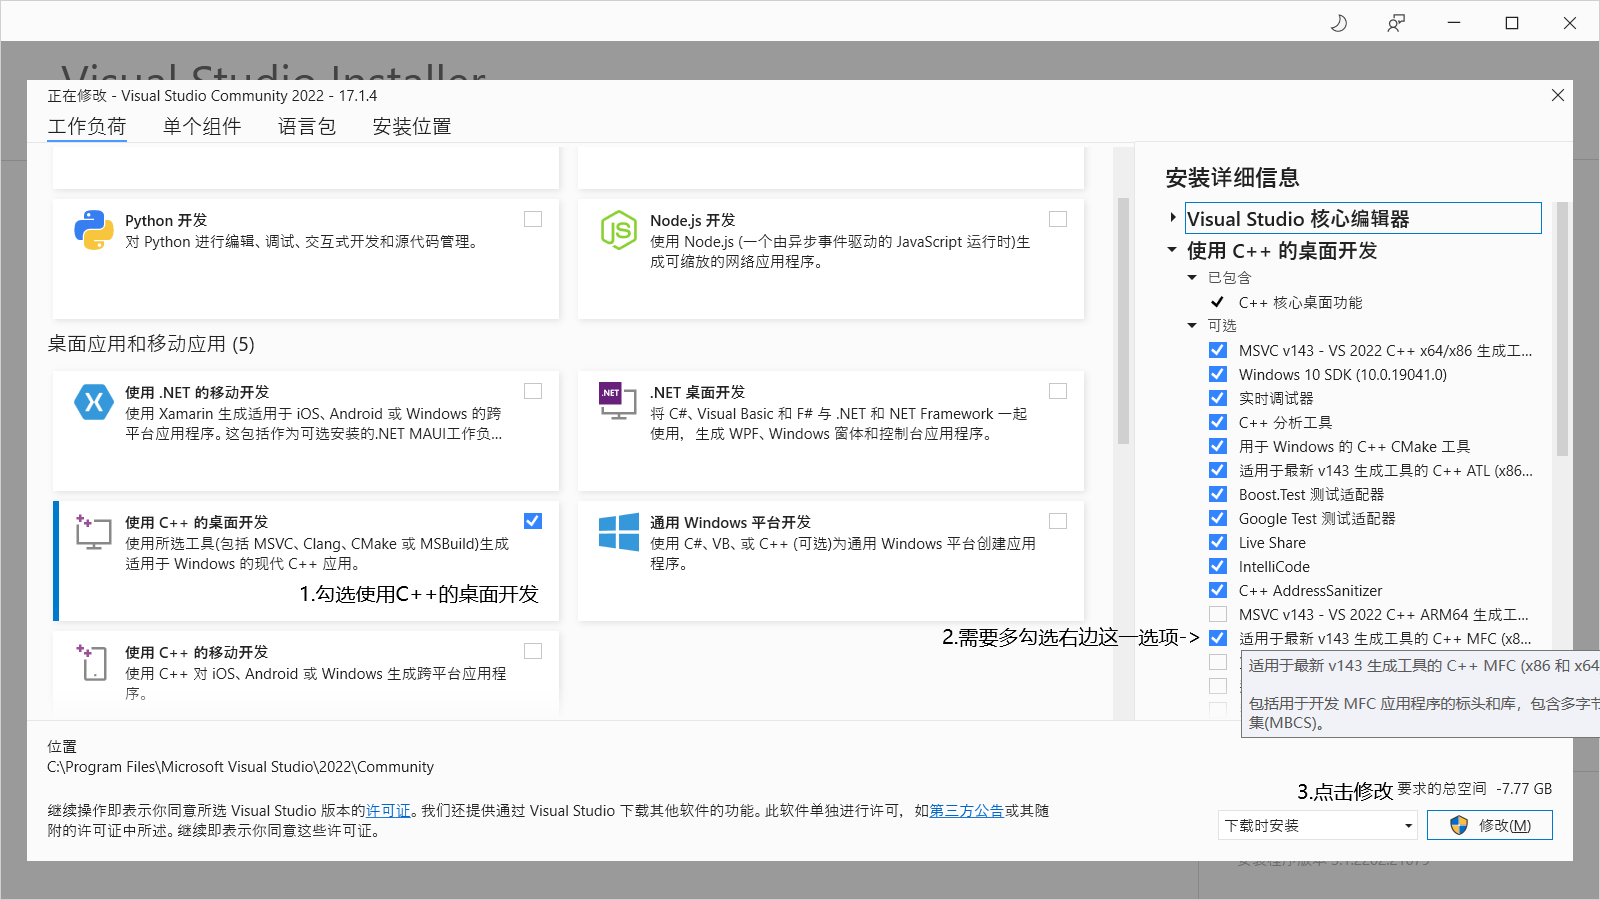Click the C++ desktop development monitor icon
Viewport: 1600px width, 900px height.
pos(93,531)
